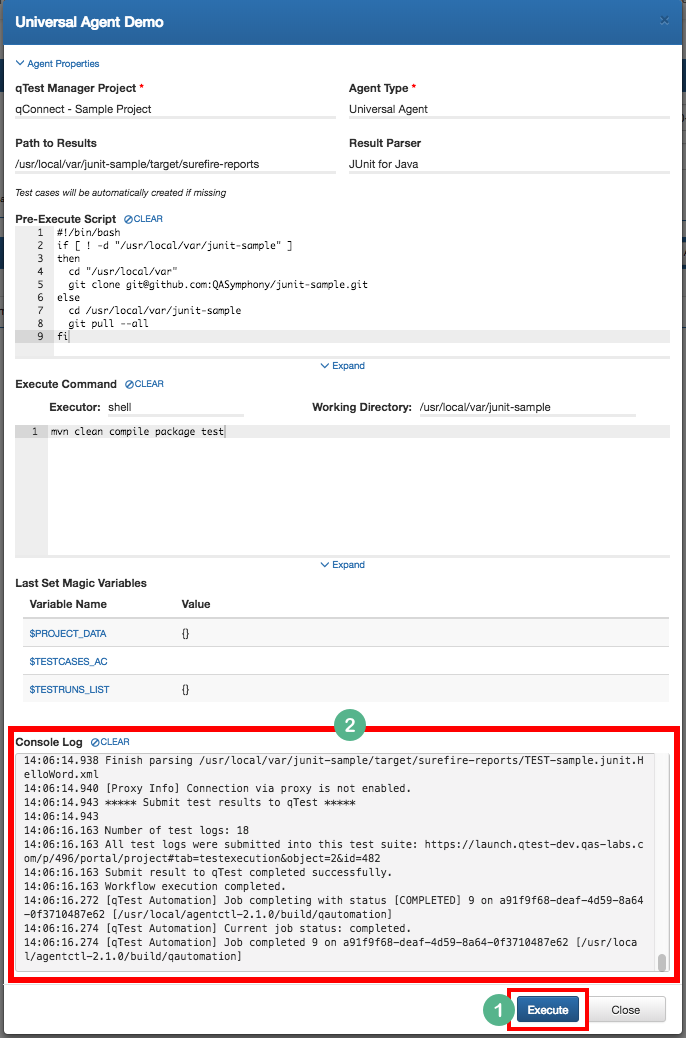The height and width of the screenshot is (1038, 686).
Task: Open the Agent Type field
Action: 510,109
